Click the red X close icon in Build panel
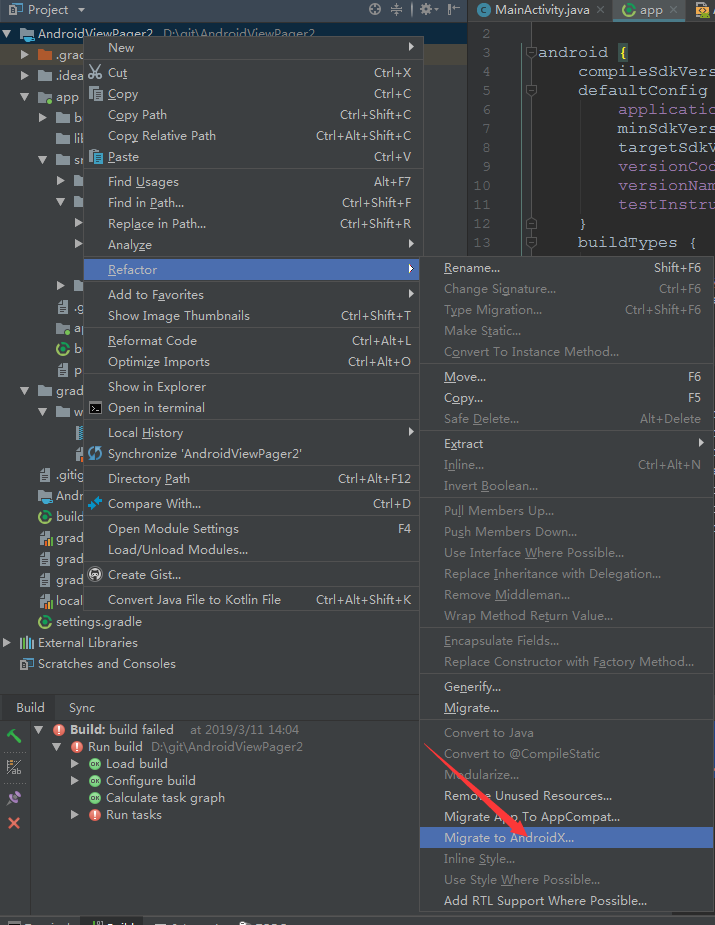This screenshot has width=715, height=925. tap(14, 823)
